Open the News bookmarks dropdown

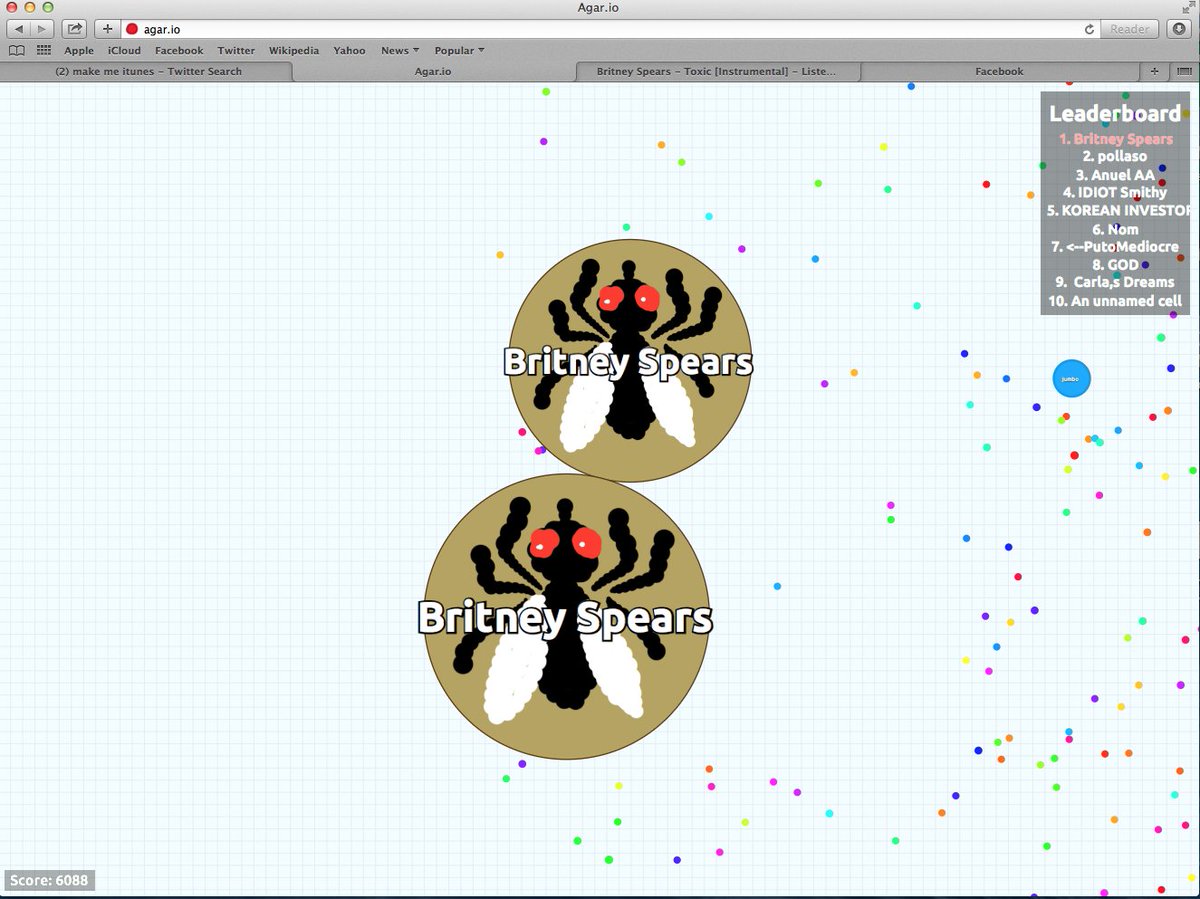400,50
